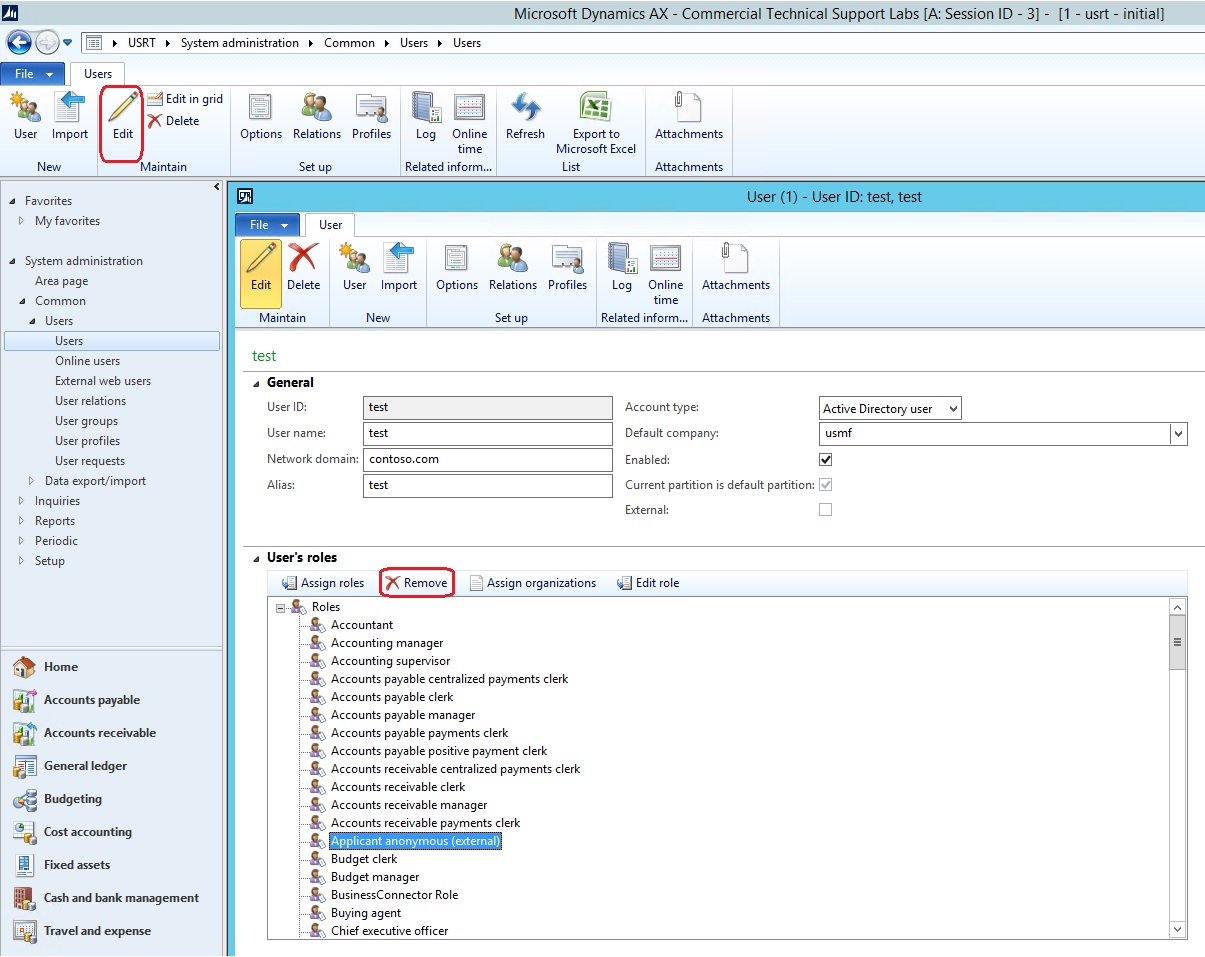The width and height of the screenshot is (1205, 957).
Task: Open Online time in main ribbon
Action: pos(469,108)
